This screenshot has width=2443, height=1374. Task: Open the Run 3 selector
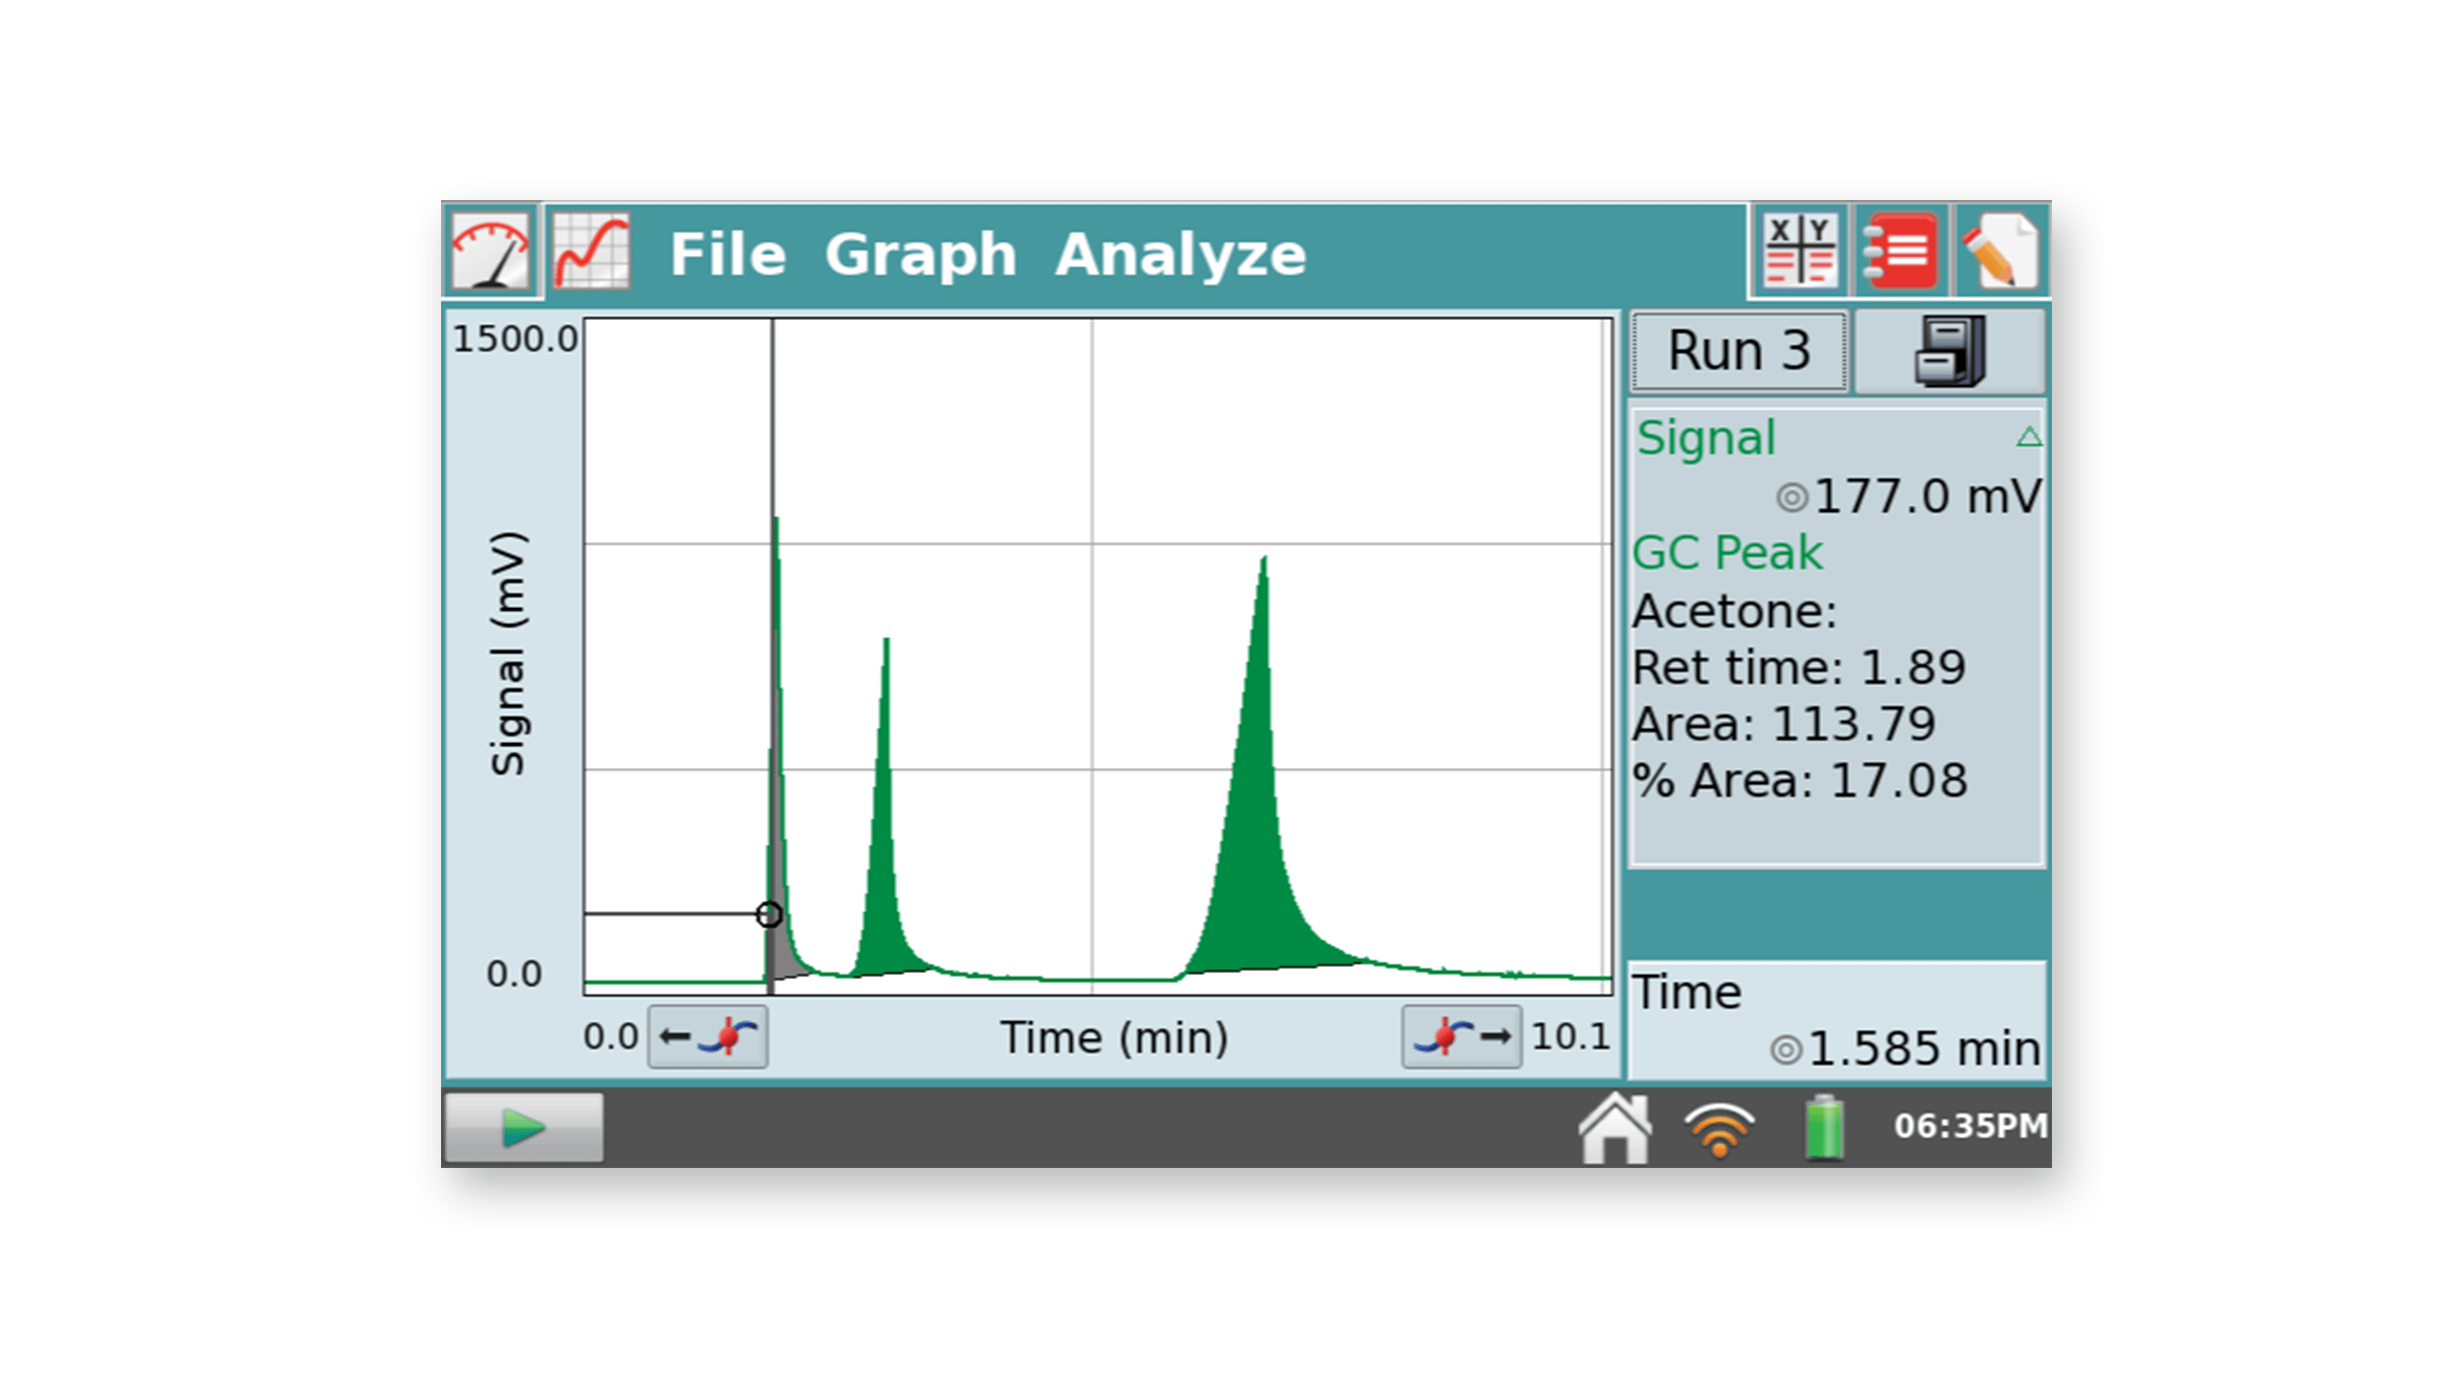click(x=1737, y=350)
